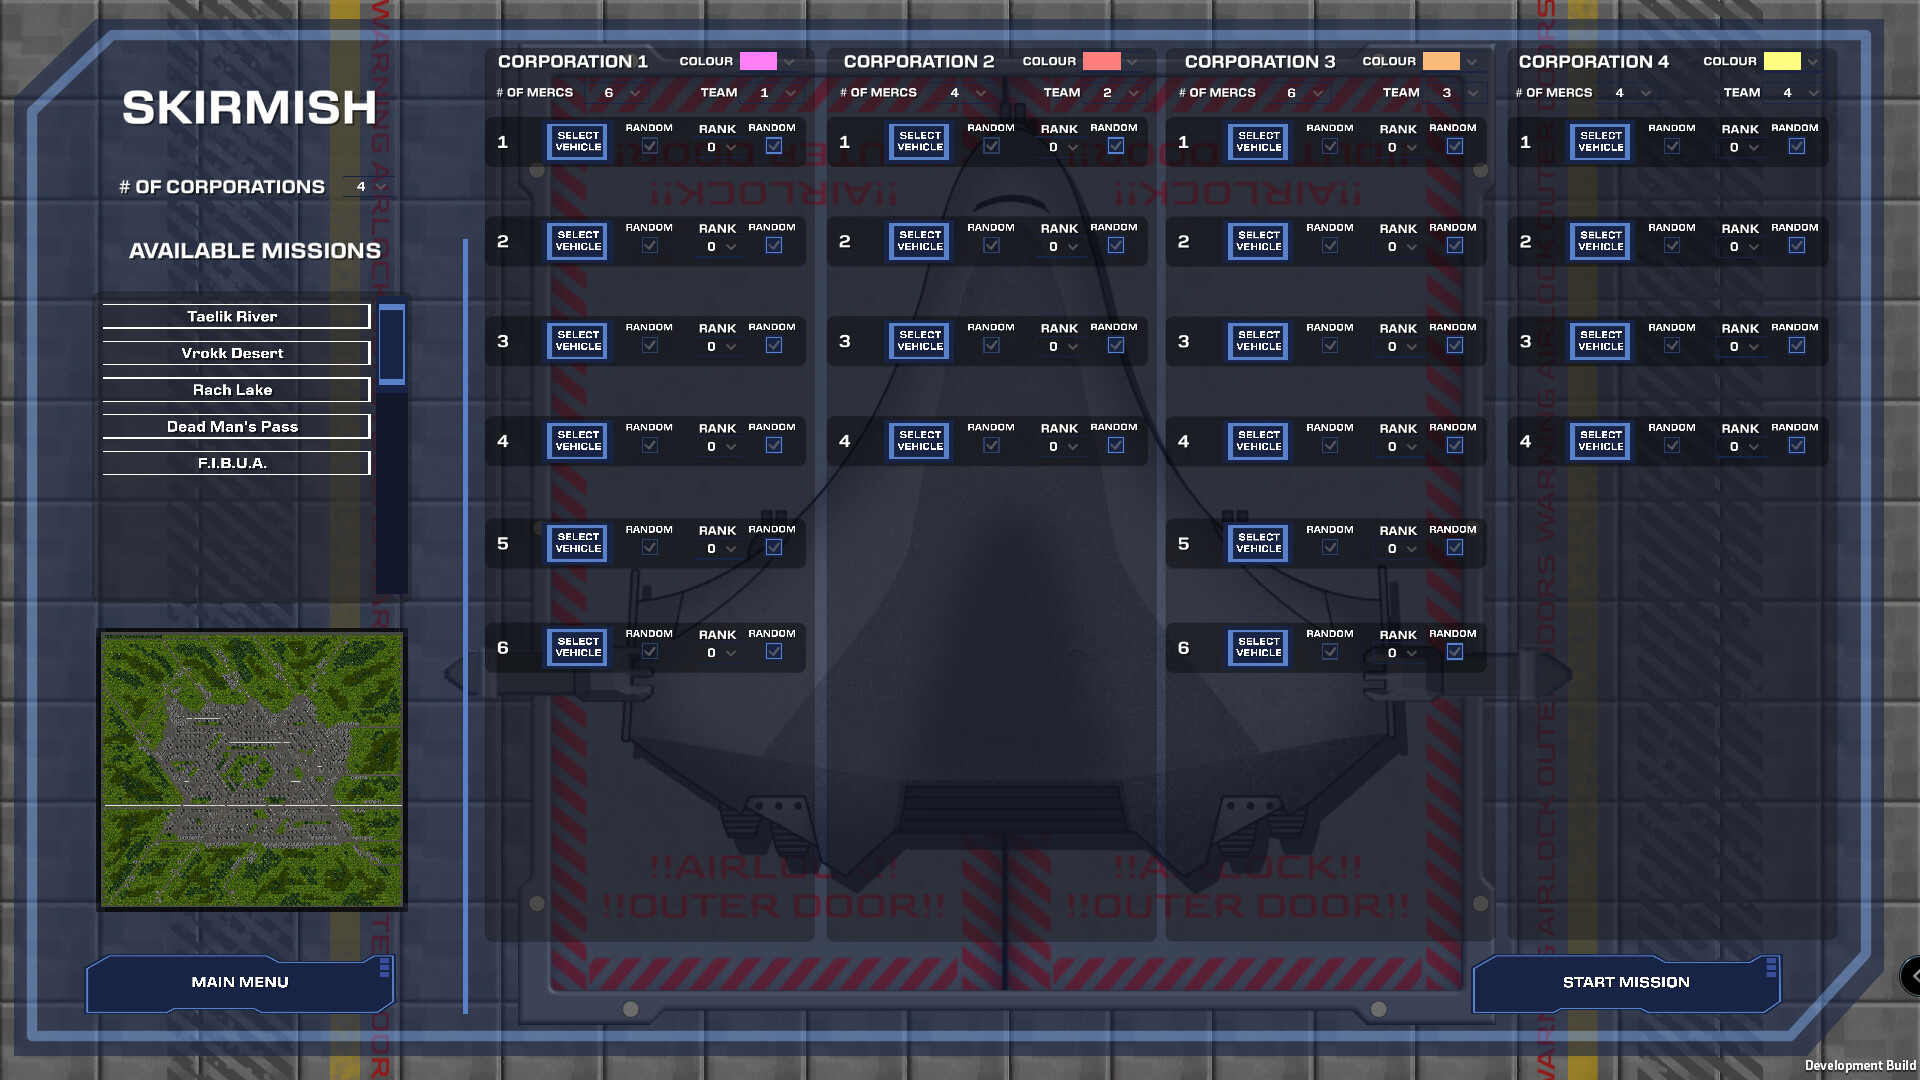
Task: Select vehicle for Corporation 1 merc 1
Action: click(576, 141)
